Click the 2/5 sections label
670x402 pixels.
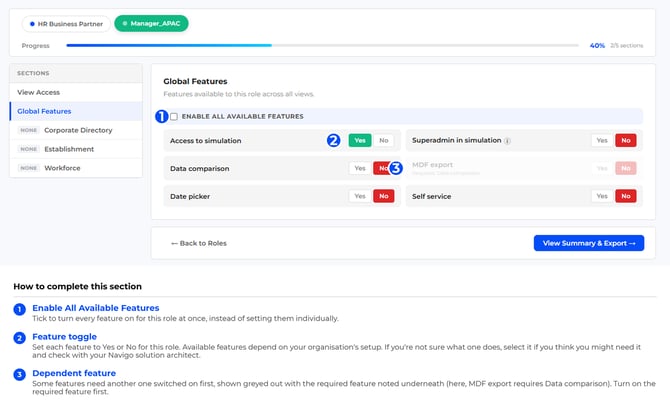coord(626,45)
